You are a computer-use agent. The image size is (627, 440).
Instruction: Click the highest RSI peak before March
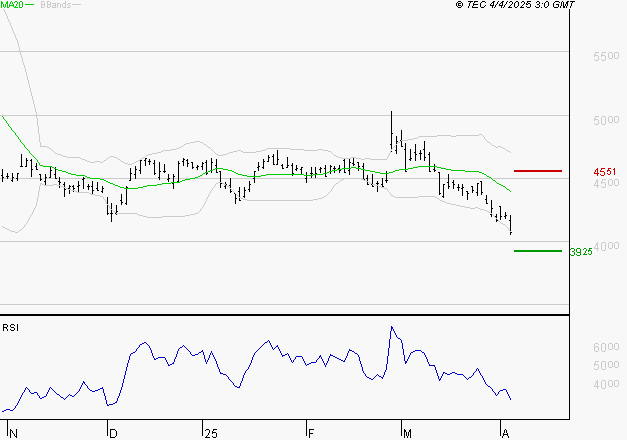391,328
